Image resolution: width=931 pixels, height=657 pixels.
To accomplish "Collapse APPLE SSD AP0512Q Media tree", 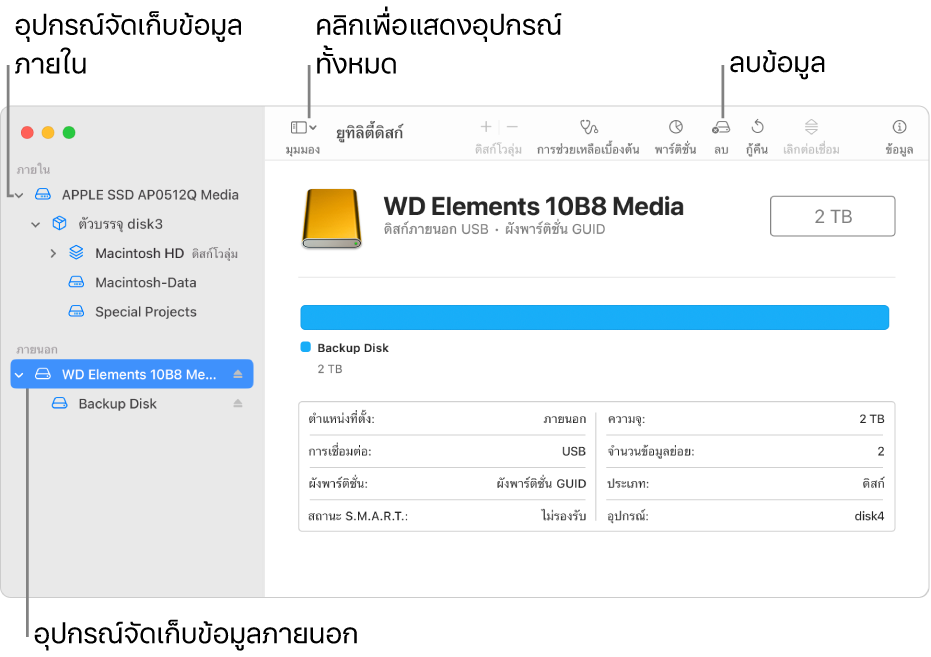I will coord(20,195).
